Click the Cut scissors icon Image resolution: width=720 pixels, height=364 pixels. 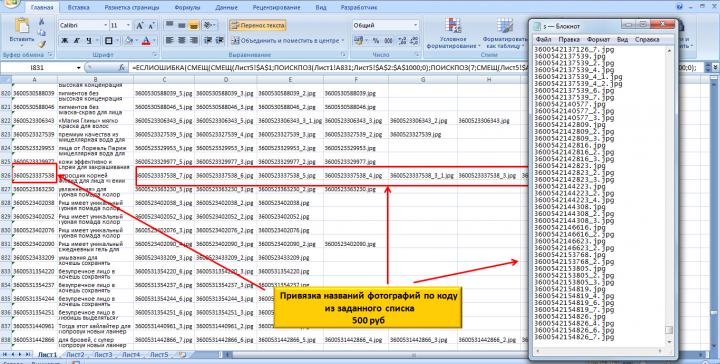click(41, 22)
